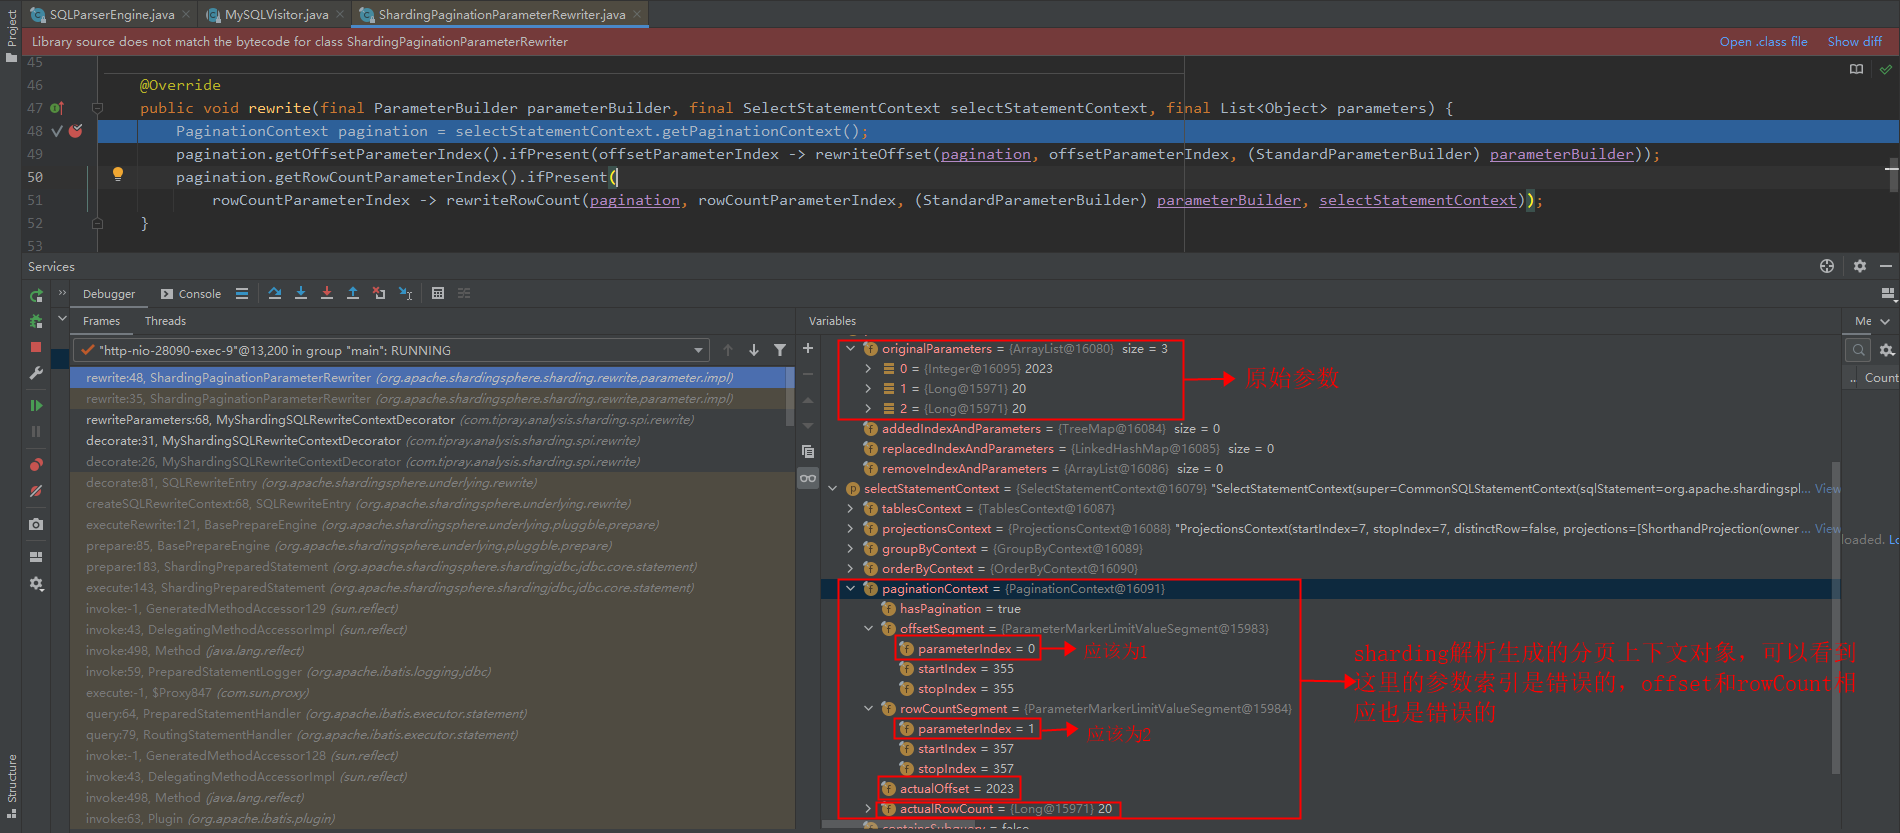The width and height of the screenshot is (1900, 833).
Task: Fold the rewrite method at line 47
Action: point(97,108)
